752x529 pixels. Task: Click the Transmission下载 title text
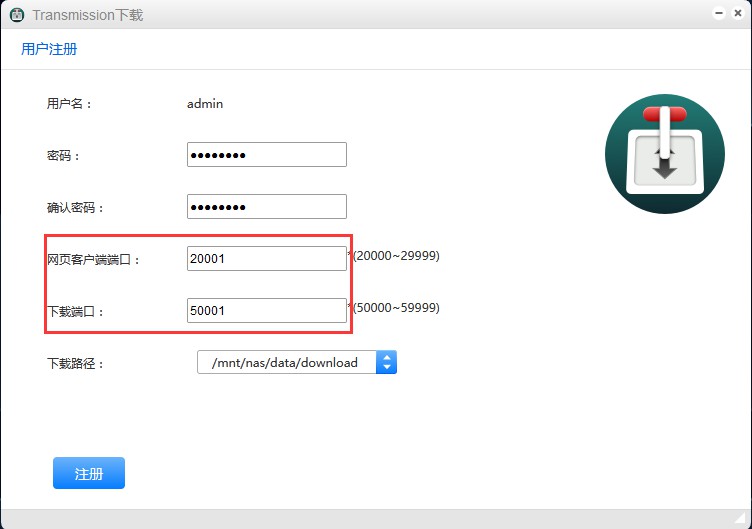(x=87, y=15)
